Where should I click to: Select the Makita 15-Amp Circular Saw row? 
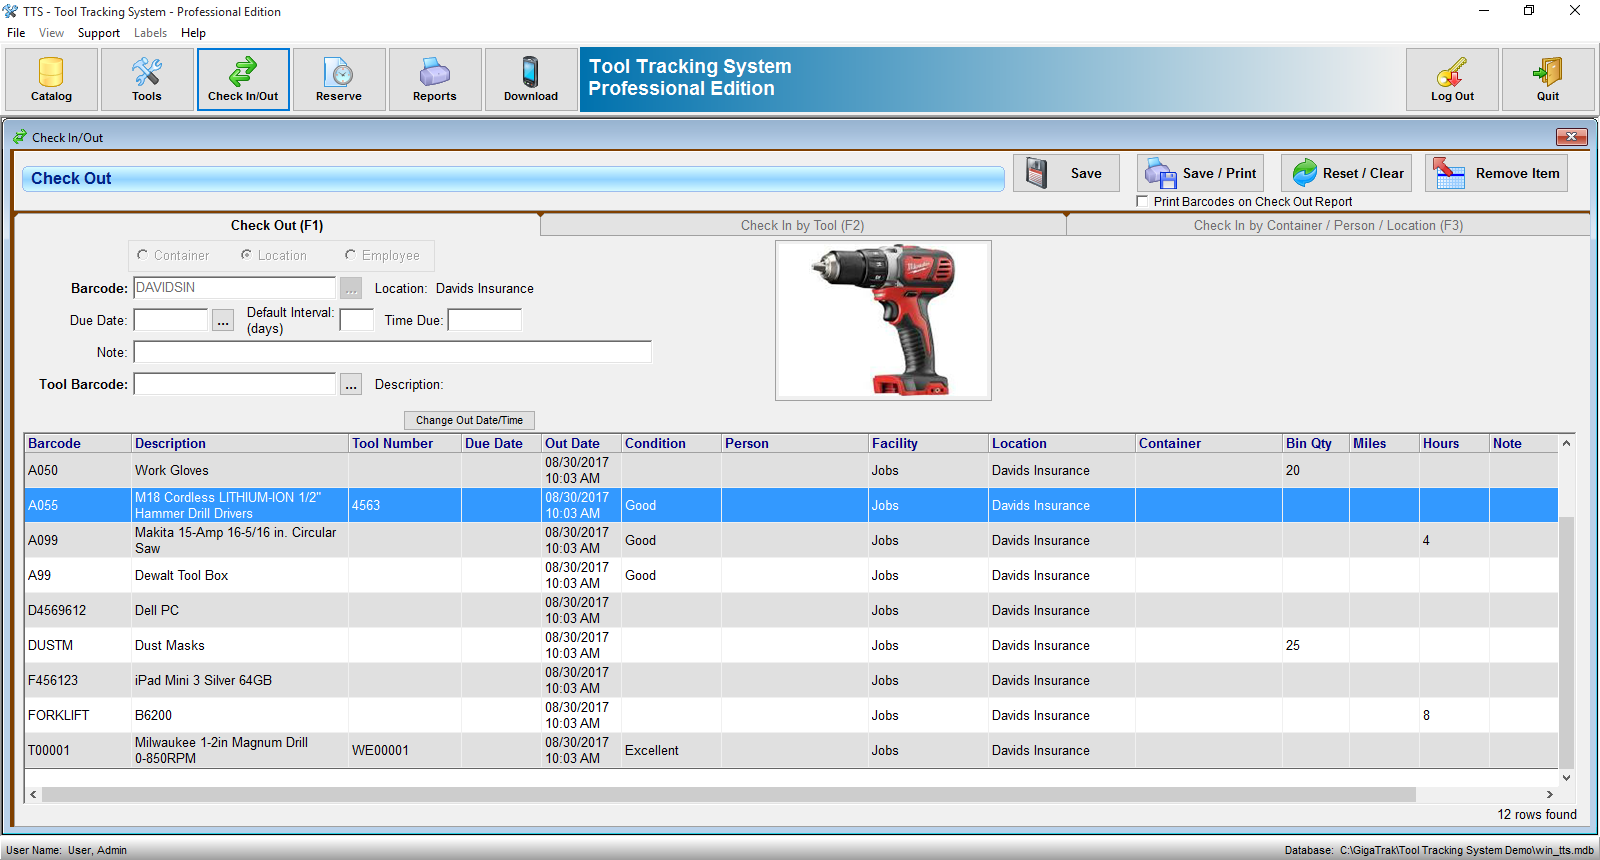[x=791, y=540]
